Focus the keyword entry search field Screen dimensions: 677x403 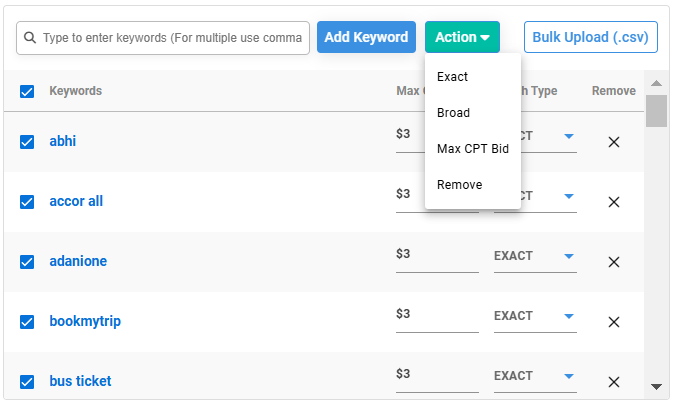pos(172,38)
